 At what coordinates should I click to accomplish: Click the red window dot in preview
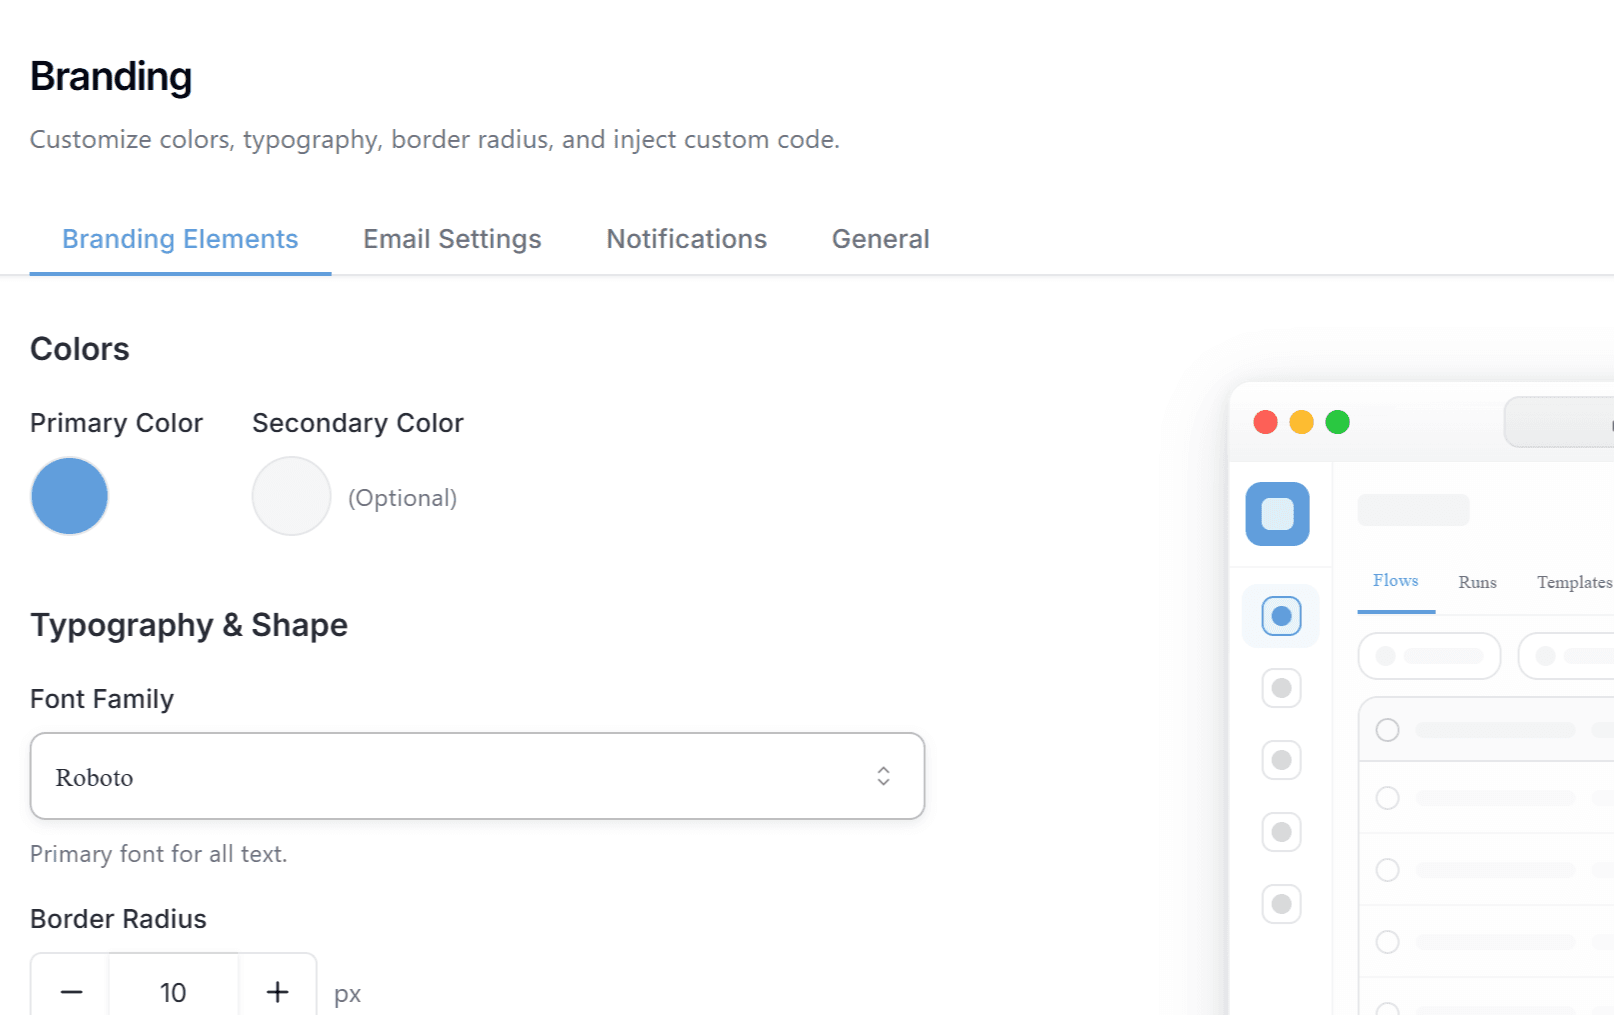(x=1265, y=422)
